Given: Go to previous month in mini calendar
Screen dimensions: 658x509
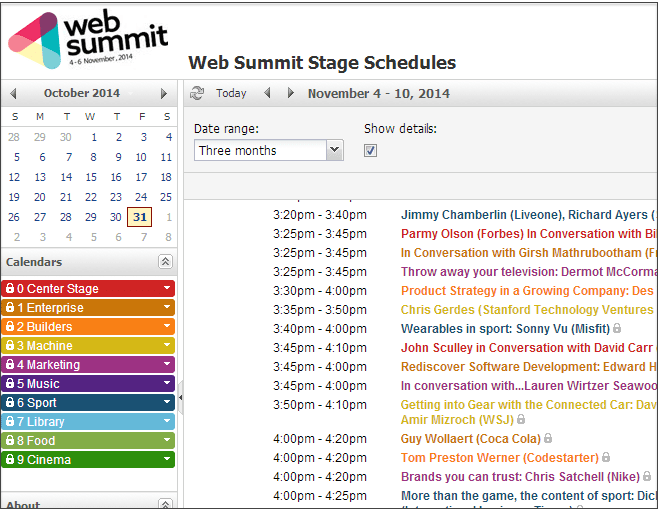Looking at the screenshot, I should (13, 93).
